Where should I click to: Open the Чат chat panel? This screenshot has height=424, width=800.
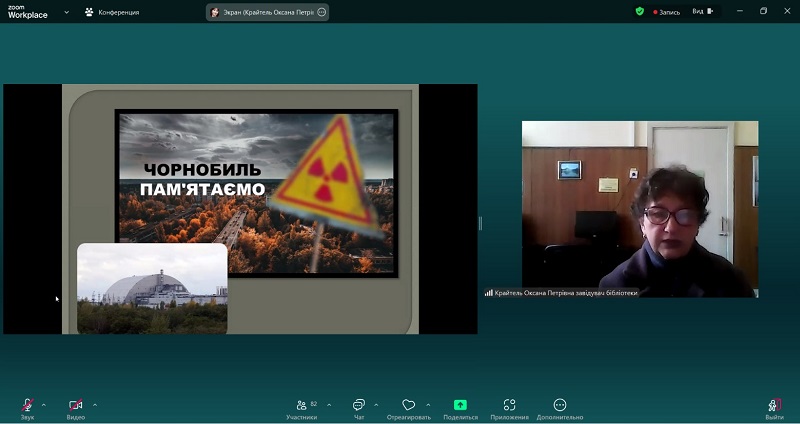[359, 405]
